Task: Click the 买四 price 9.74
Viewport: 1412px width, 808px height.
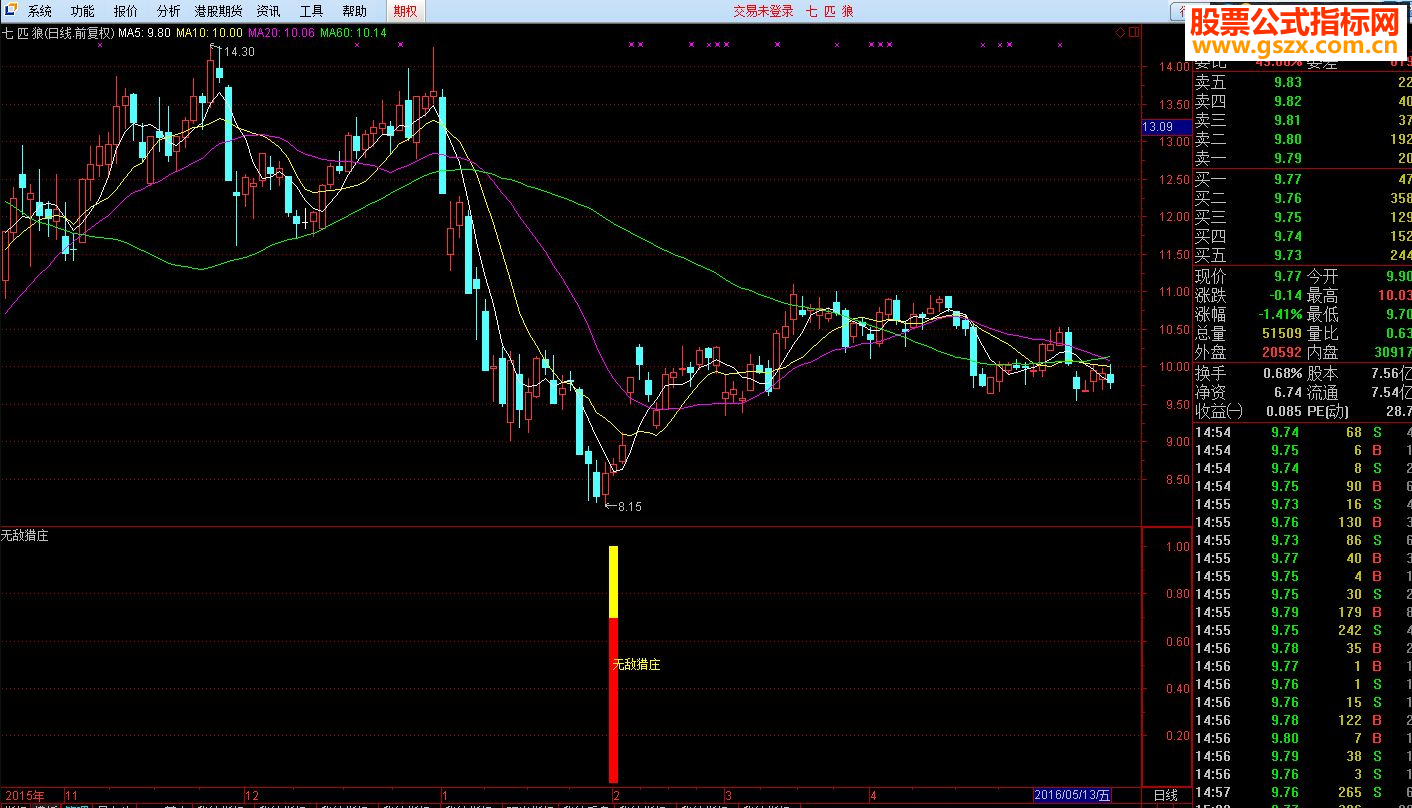Action: [x=1287, y=237]
